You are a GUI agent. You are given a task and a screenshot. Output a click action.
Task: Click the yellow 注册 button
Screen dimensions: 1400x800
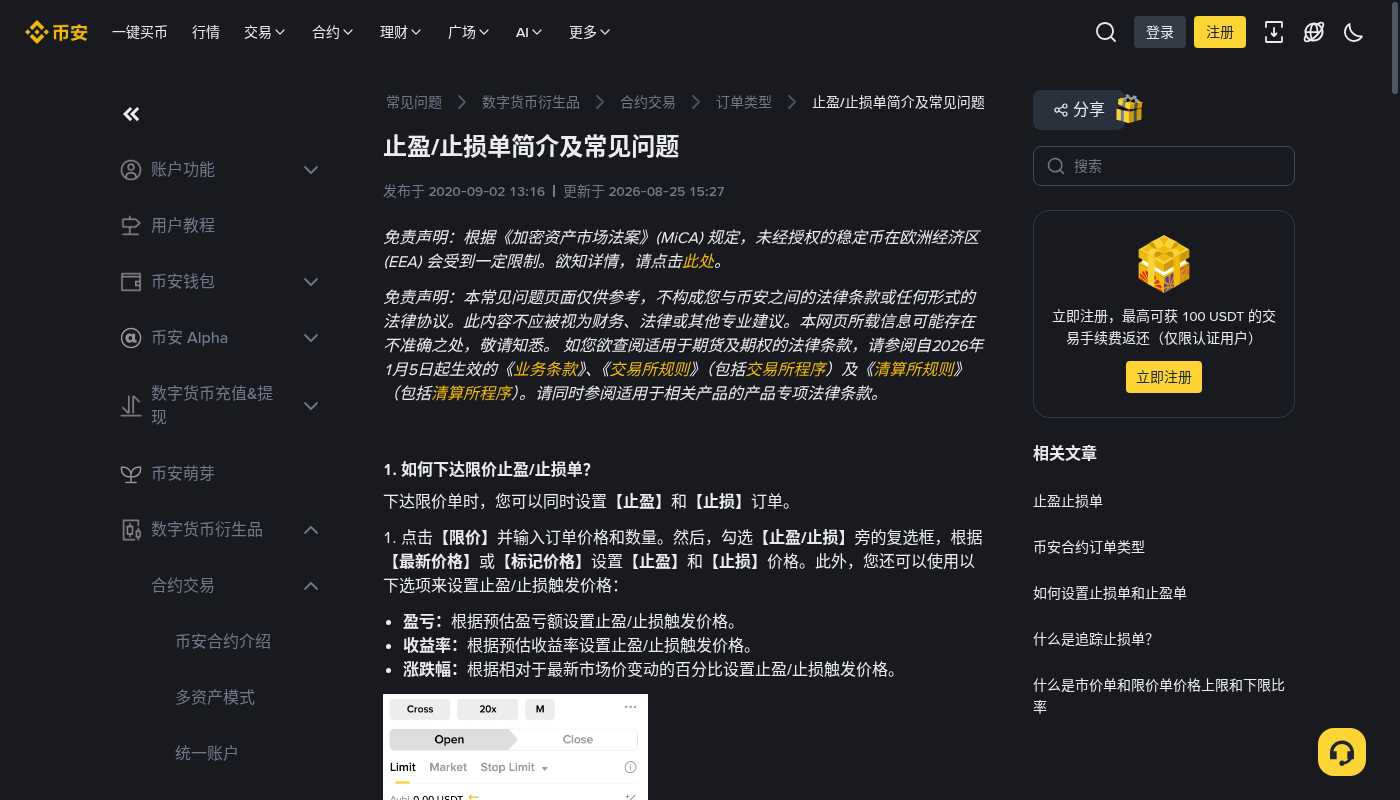coord(1220,32)
